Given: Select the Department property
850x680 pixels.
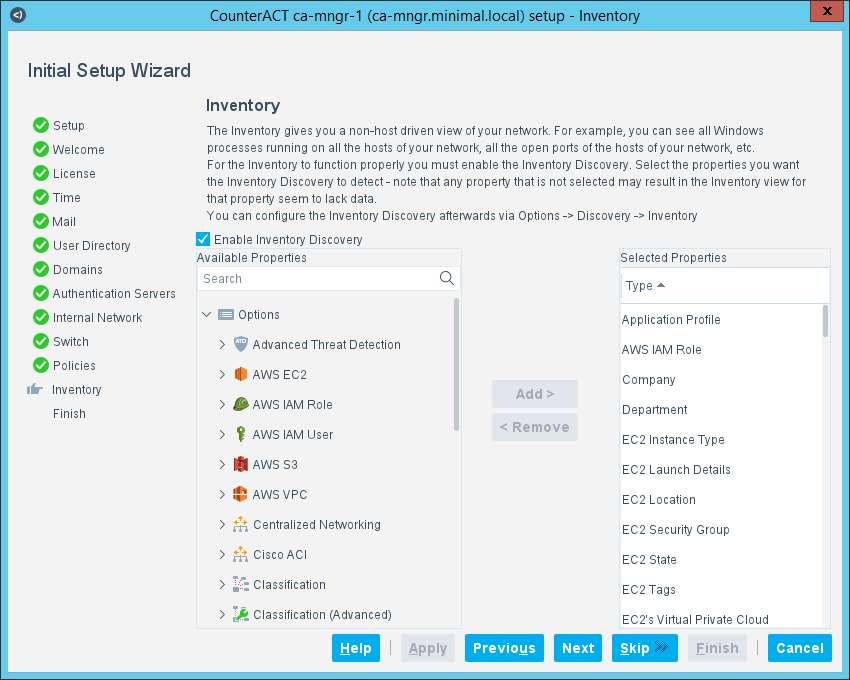Looking at the screenshot, I should pyautogui.click(x=721, y=409).
